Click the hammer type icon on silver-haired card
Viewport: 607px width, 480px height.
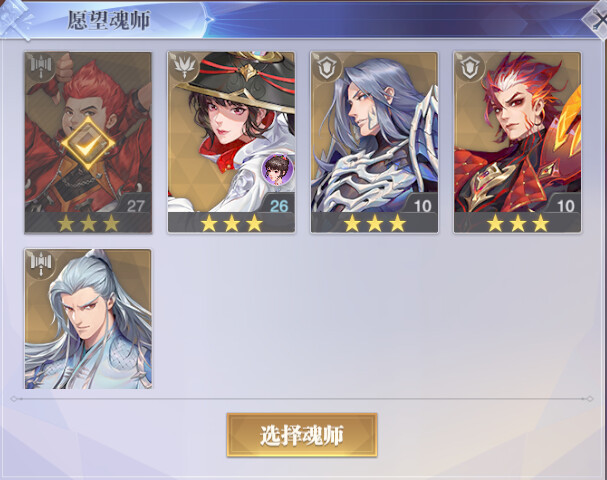point(41,264)
